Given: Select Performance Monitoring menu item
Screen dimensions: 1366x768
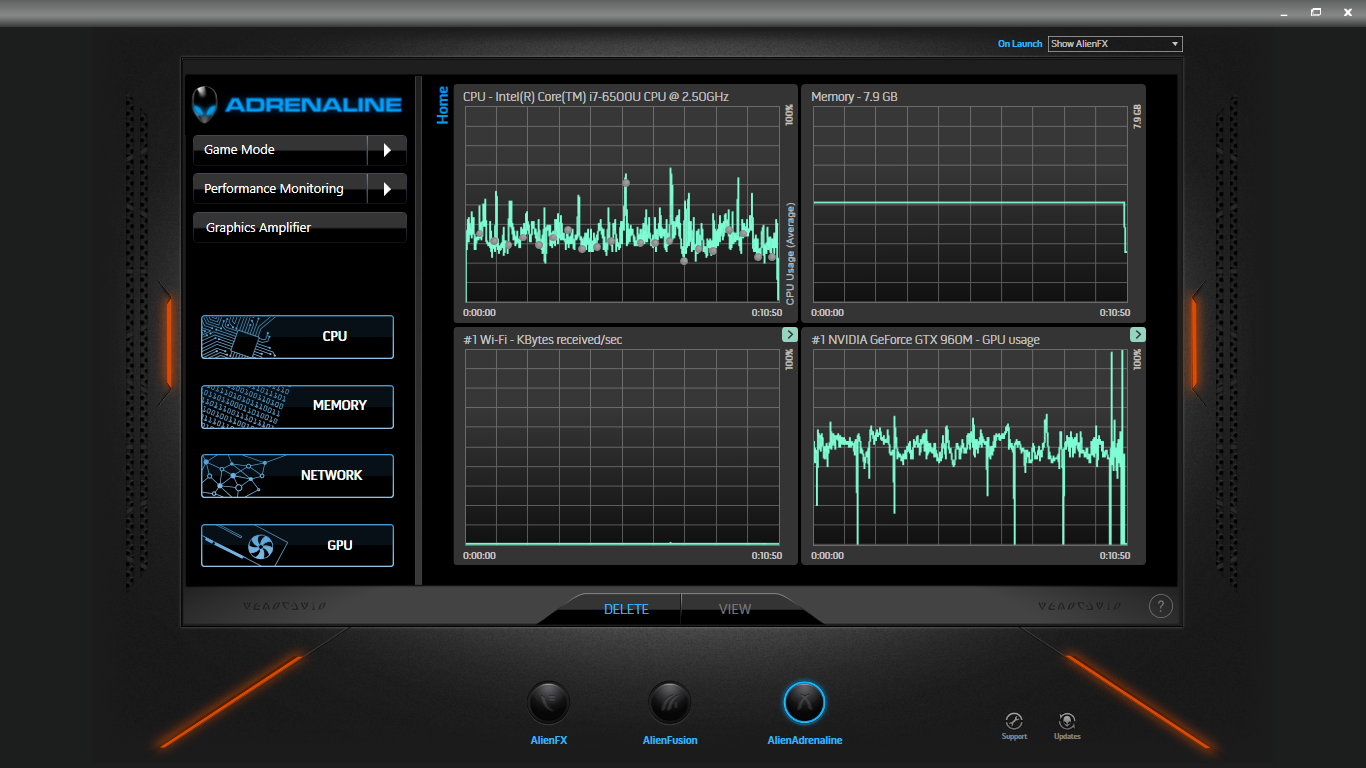Looking at the screenshot, I should pyautogui.click(x=281, y=188).
